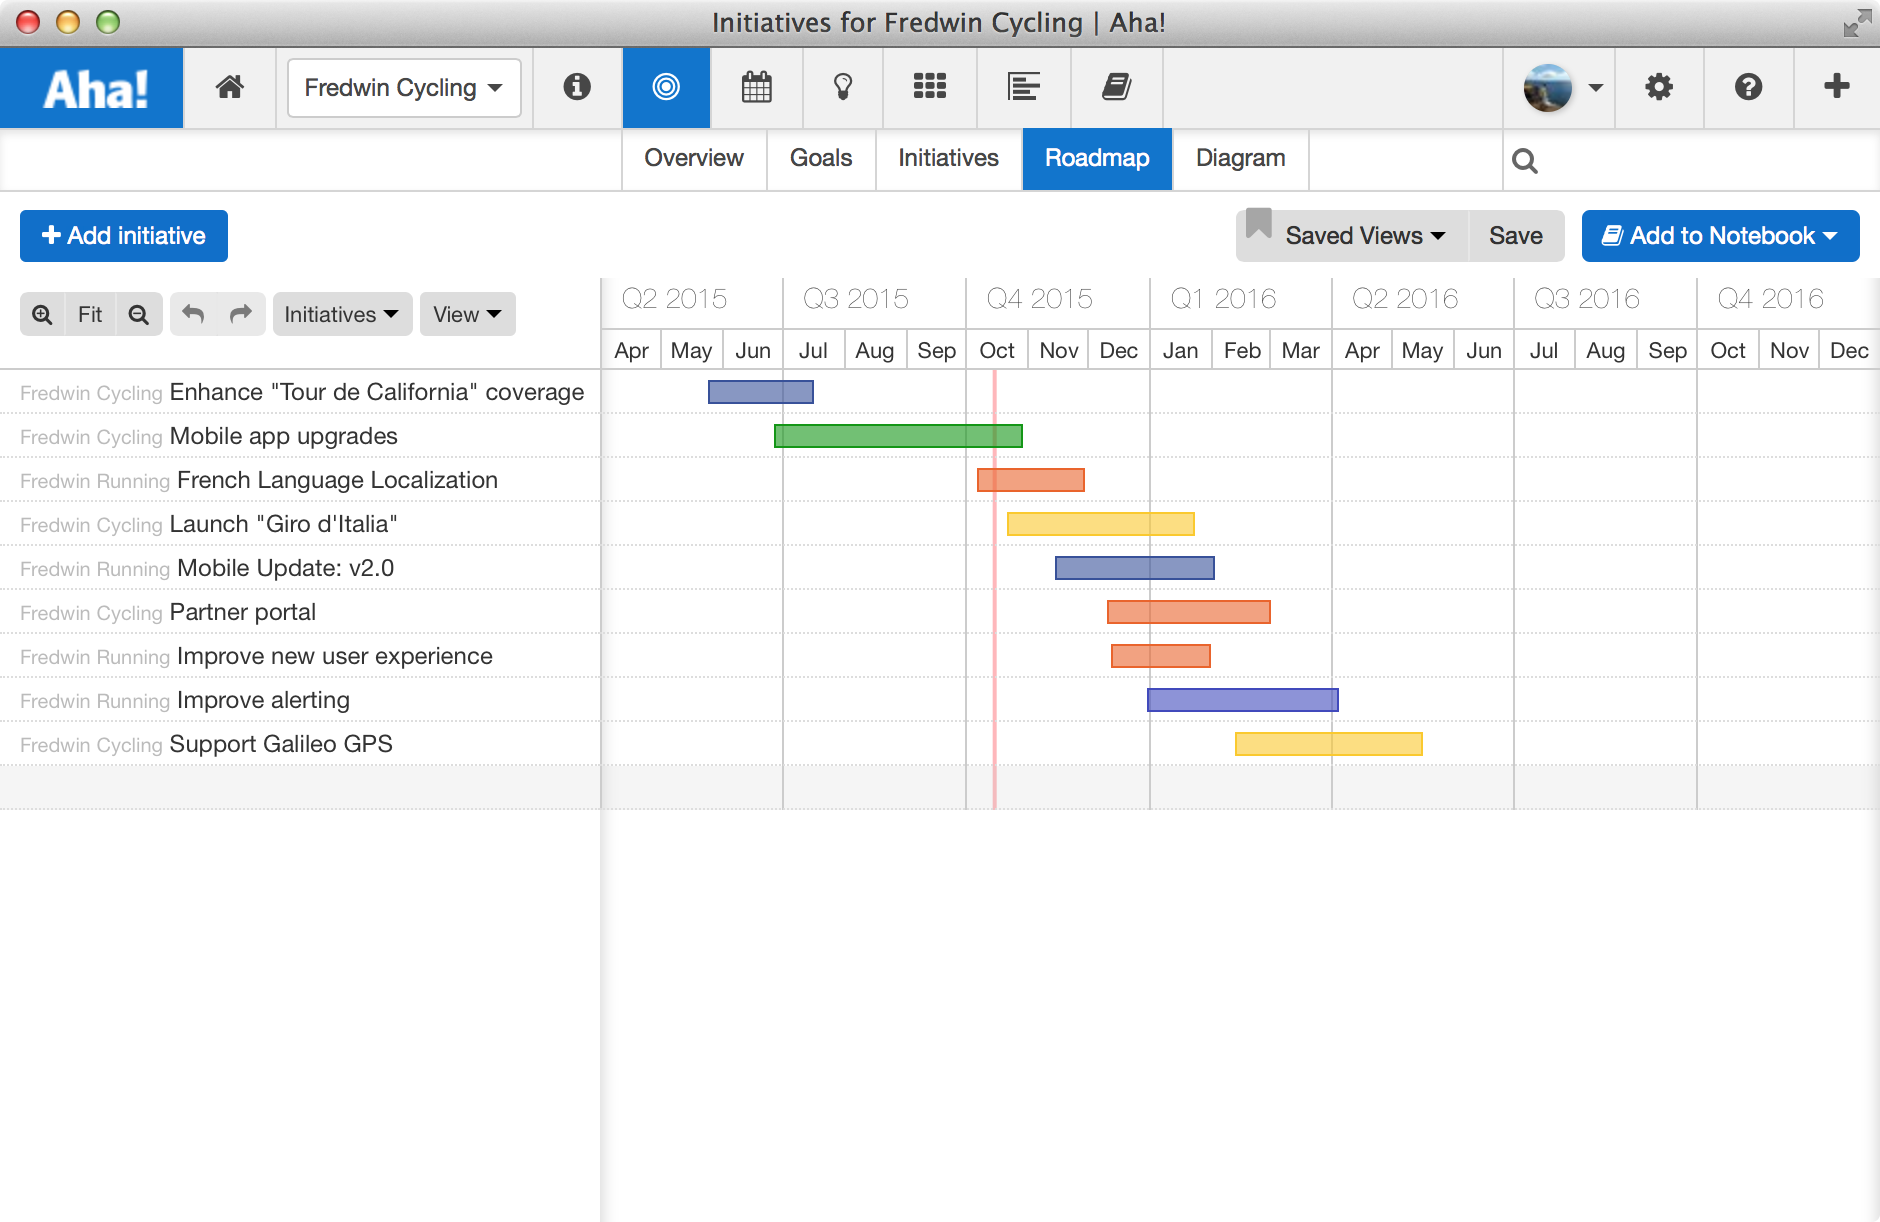
Task: Select the green Mobile app upgrades bar
Action: coord(898,436)
